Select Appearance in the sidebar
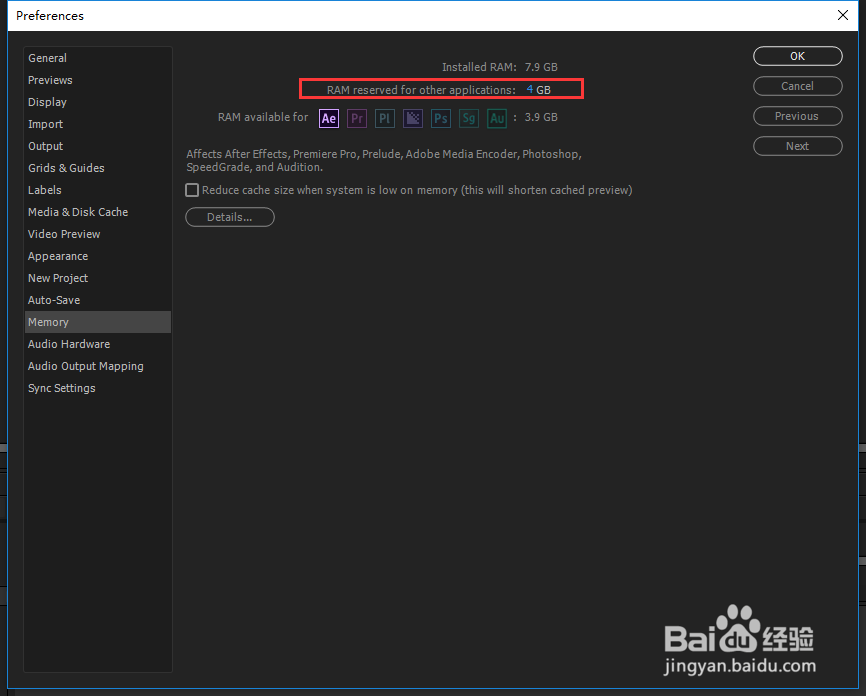 coord(98,256)
